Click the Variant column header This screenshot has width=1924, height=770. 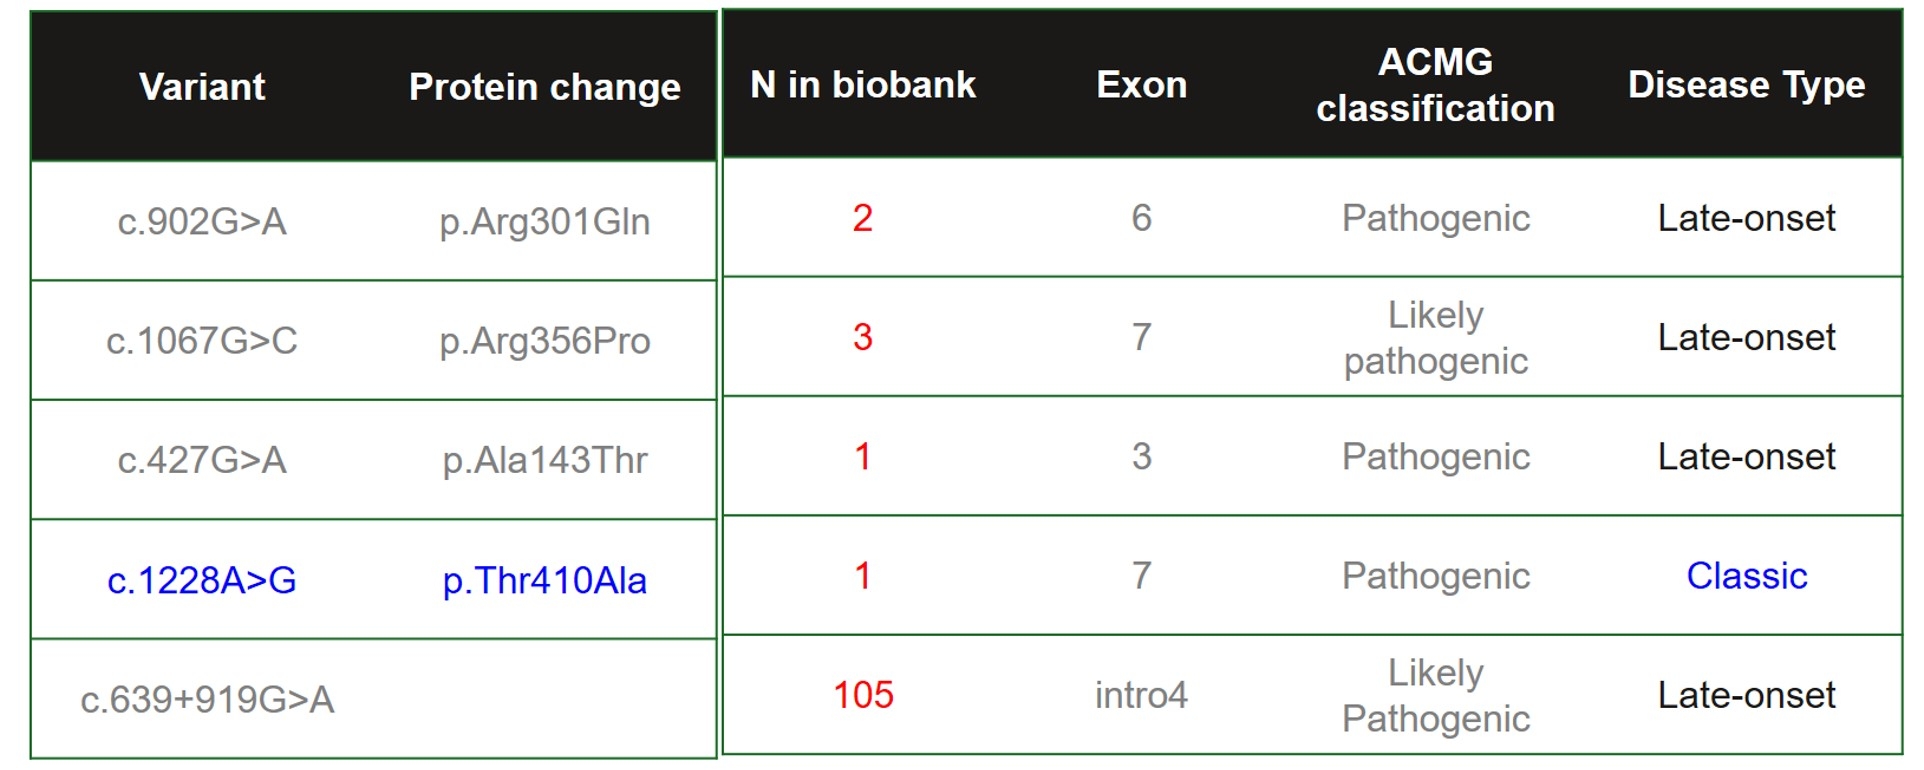[x=202, y=87]
